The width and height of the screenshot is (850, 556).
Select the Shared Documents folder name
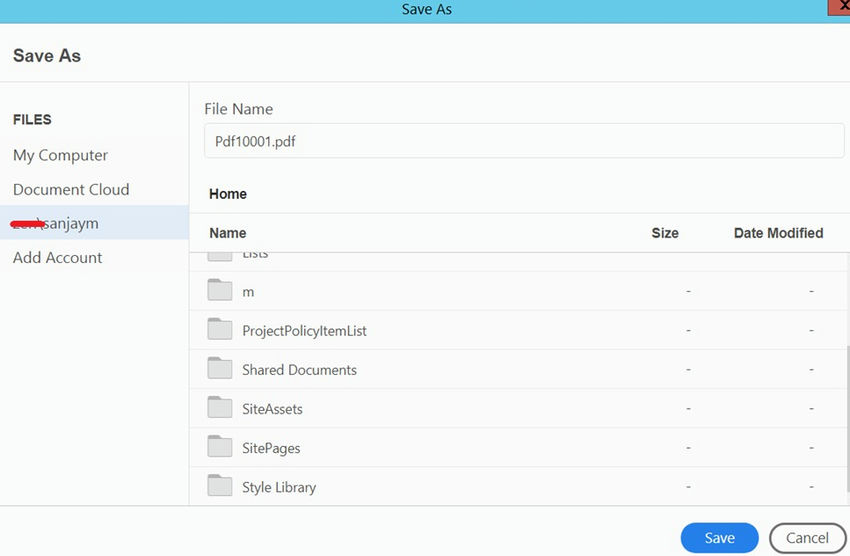pos(299,370)
